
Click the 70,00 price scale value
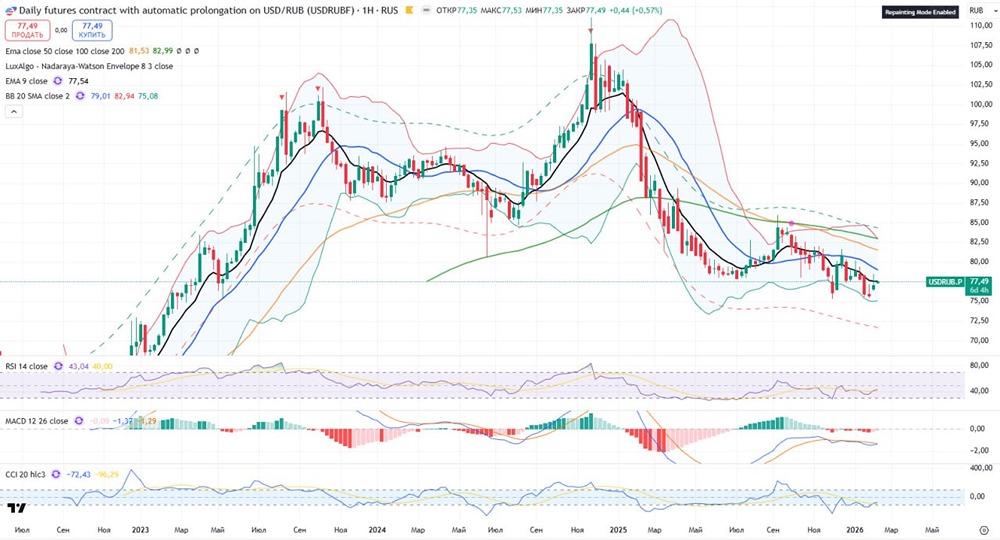pos(981,340)
